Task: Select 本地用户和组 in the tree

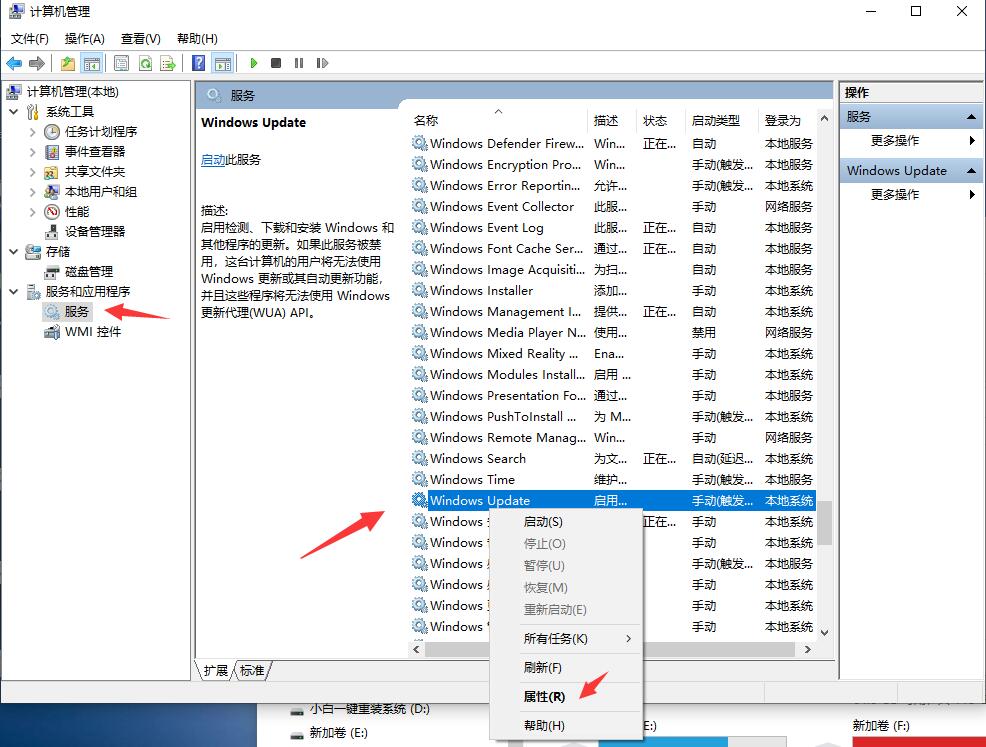Action: (101, 192)
